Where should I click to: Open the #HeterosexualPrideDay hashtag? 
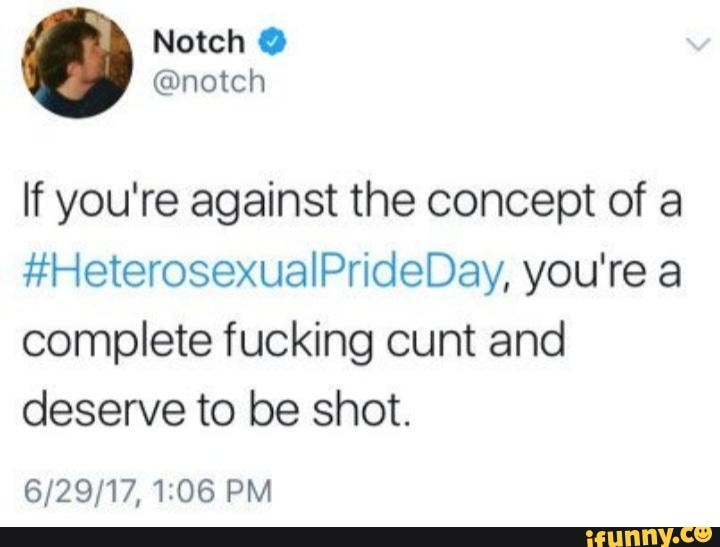pyautogui.click(x=262, y=275)
